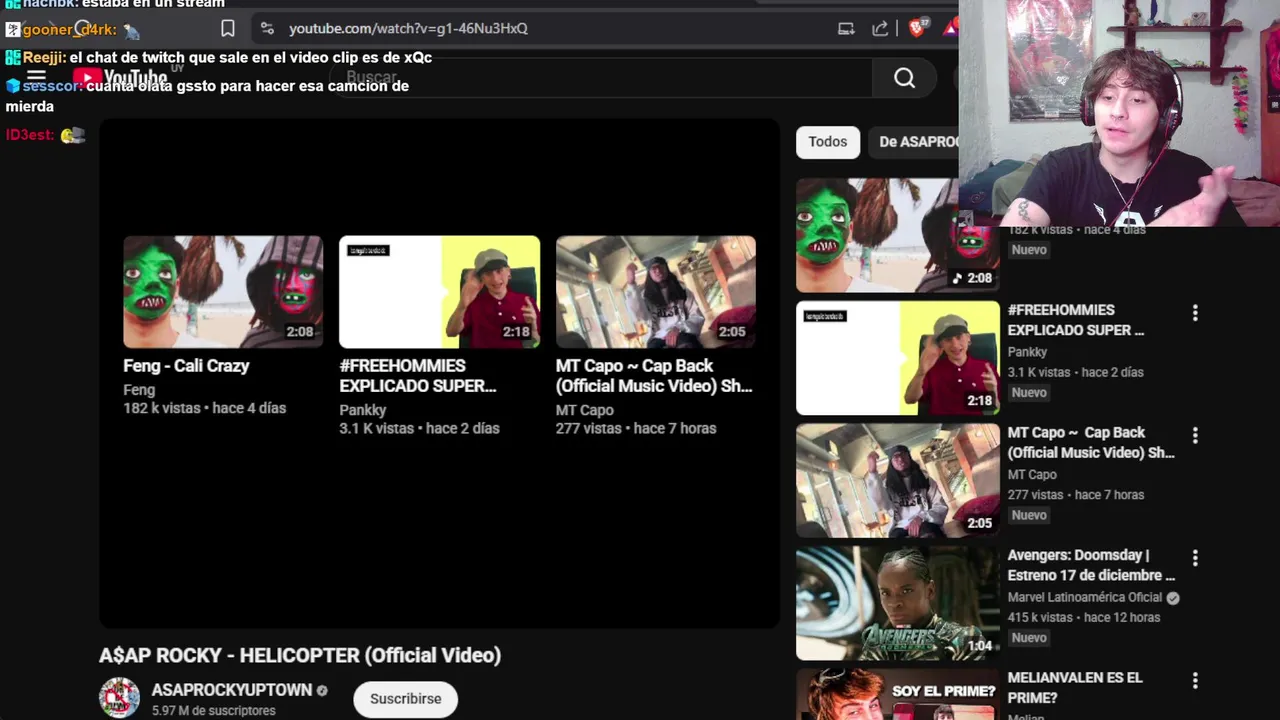Click the cast media icon in address bar
The width and height of the screenshot is (1280, 720).
tap(846, 28)
